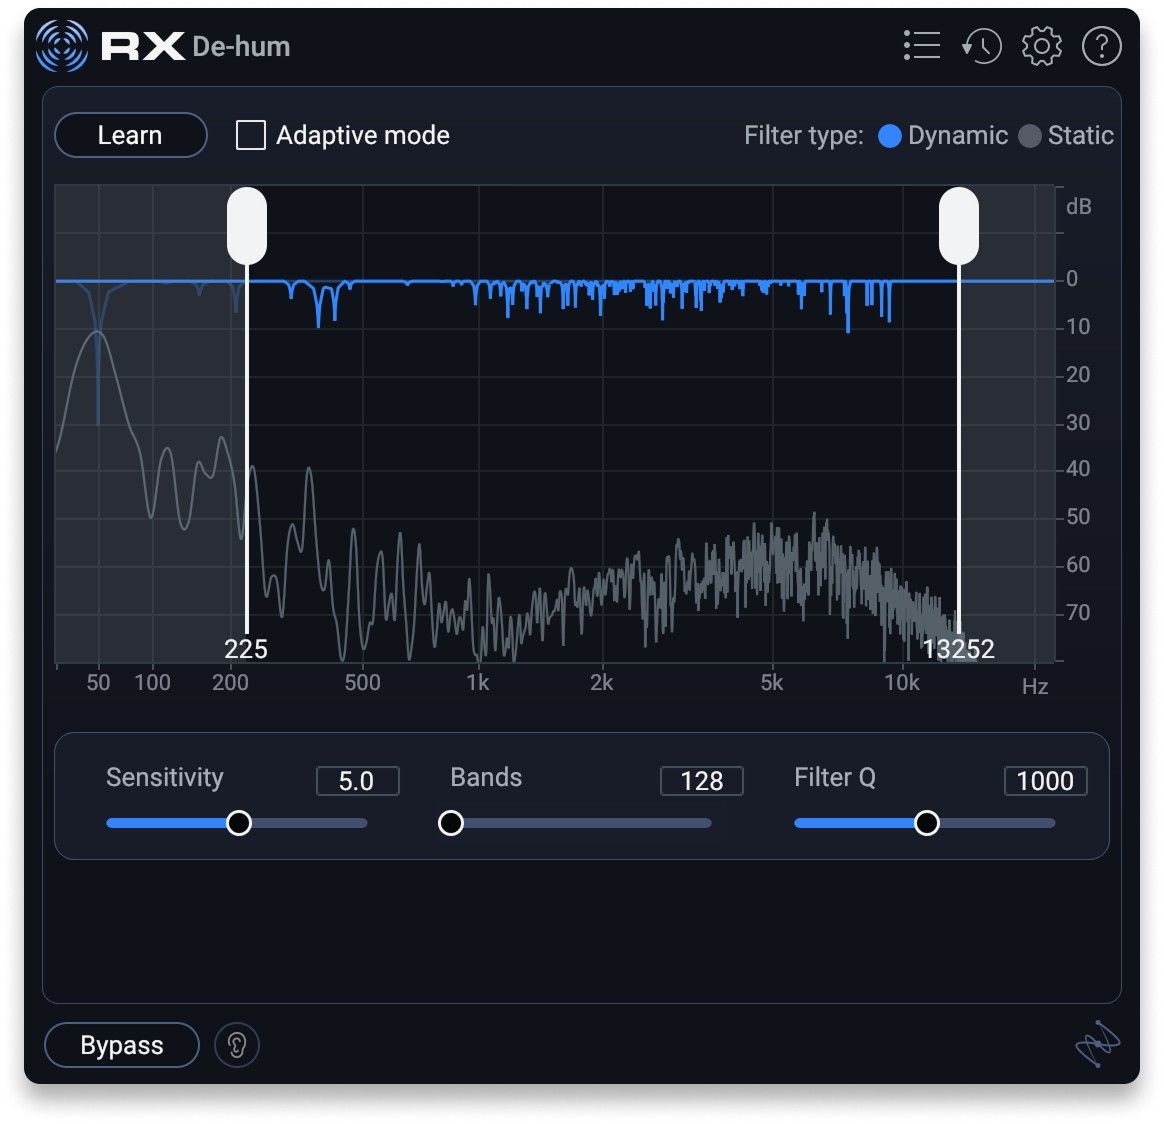Enable the Adaptive mode checkbox
This screenshot has width=1164, height=1124.
pyautogui.click(x=251, y=135)
